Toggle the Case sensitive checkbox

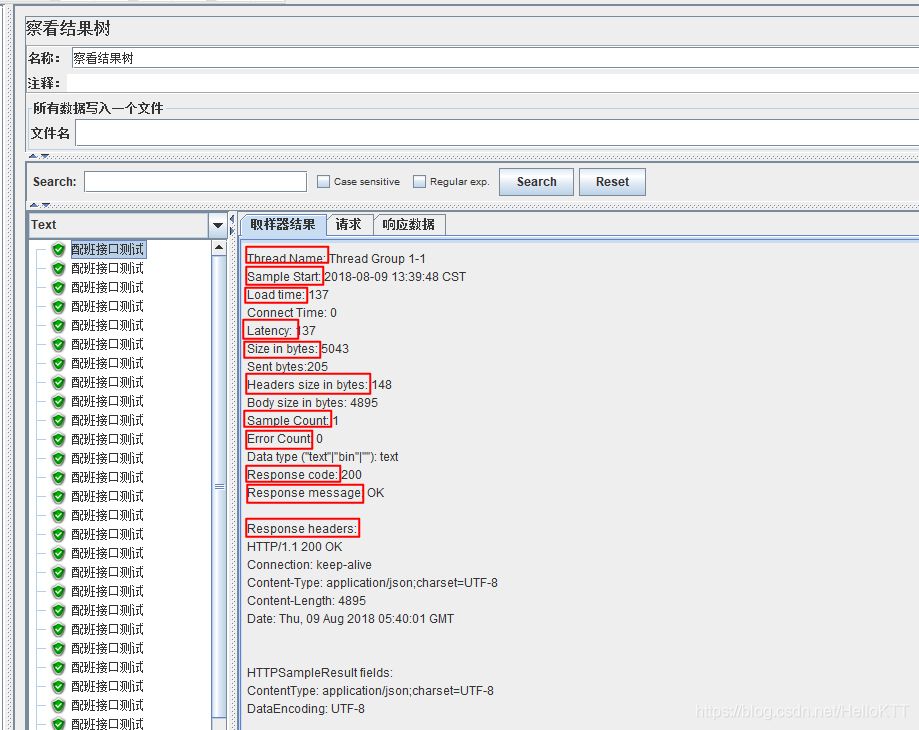(324, 182)
